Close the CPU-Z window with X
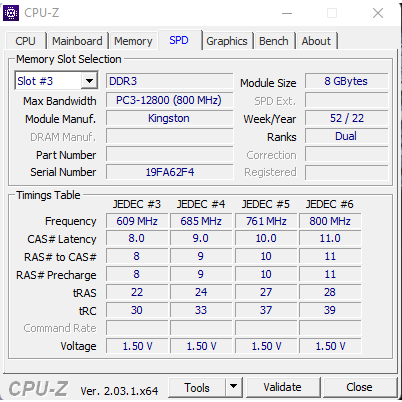This screenshot has width=402, height=402. [x=378, y=13]
